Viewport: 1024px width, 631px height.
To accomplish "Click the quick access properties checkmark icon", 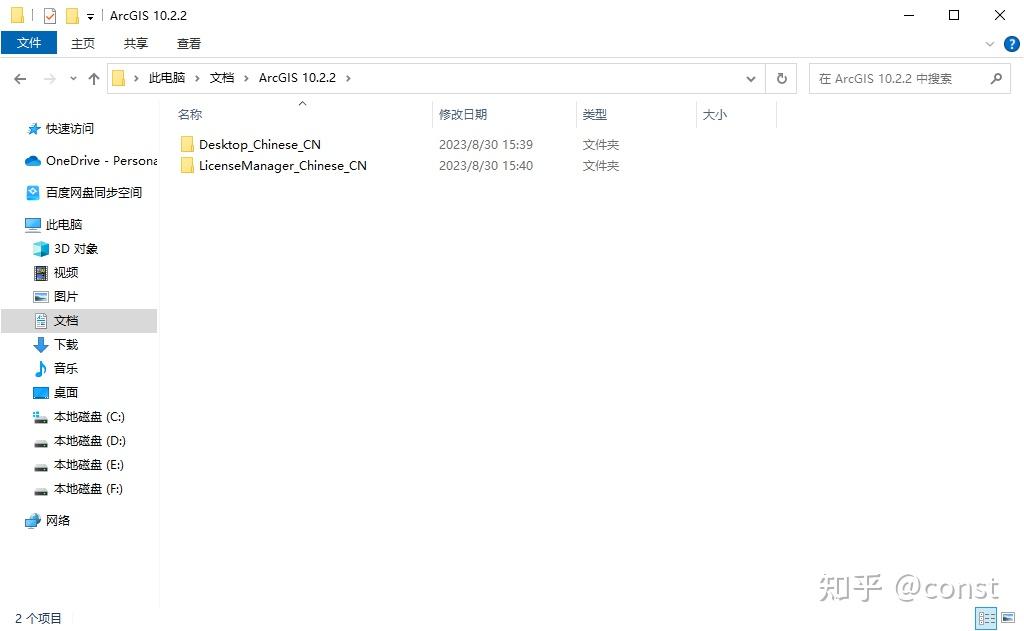I will pos(50,16).
